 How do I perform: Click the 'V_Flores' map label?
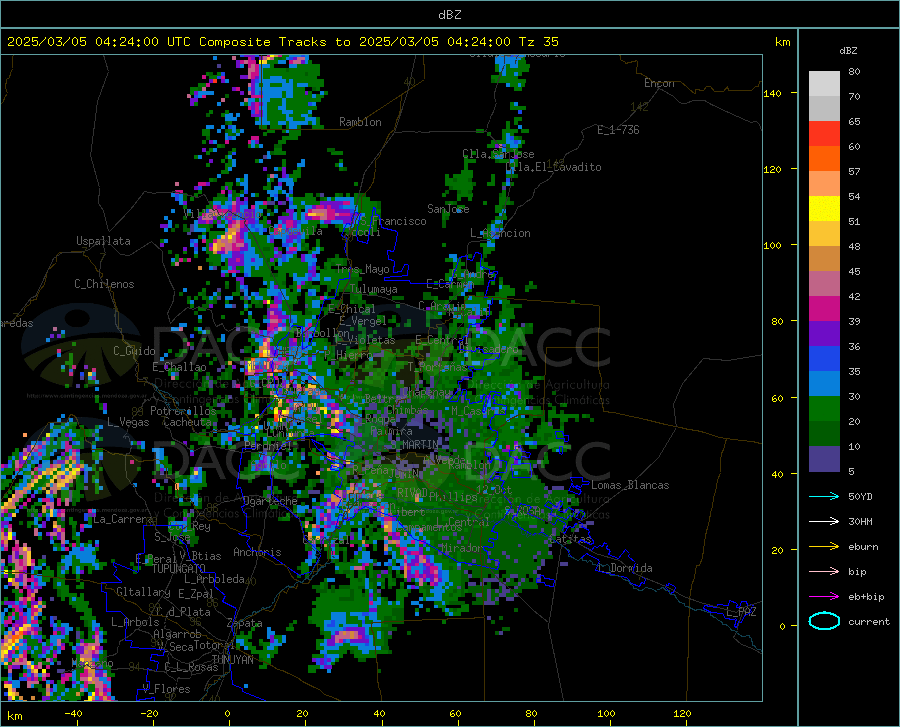[166, 689]
